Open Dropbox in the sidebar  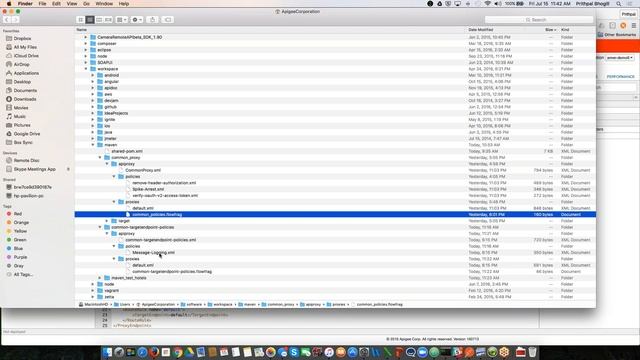tap(22, 38)
